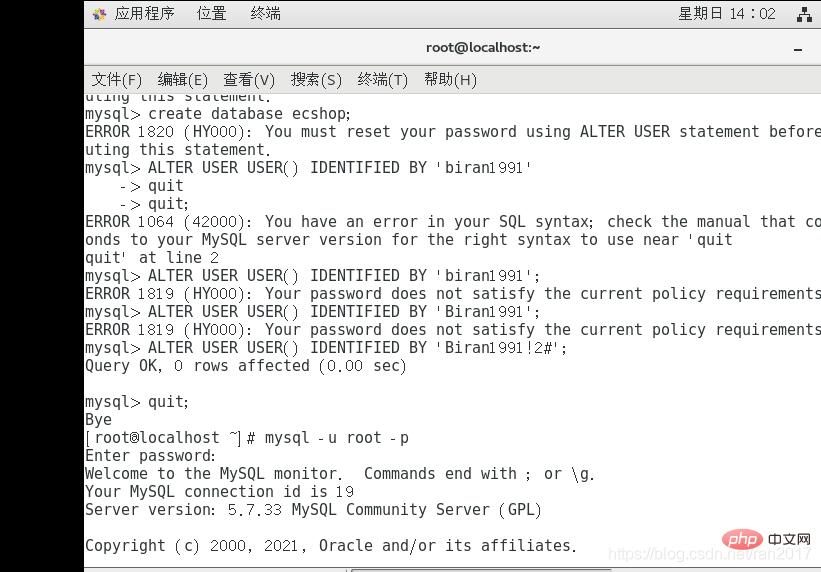Minimize the root@localhost terminal window
Image resolution: width=821 pixels, height=572 pixels.
[x=798, y=49]
